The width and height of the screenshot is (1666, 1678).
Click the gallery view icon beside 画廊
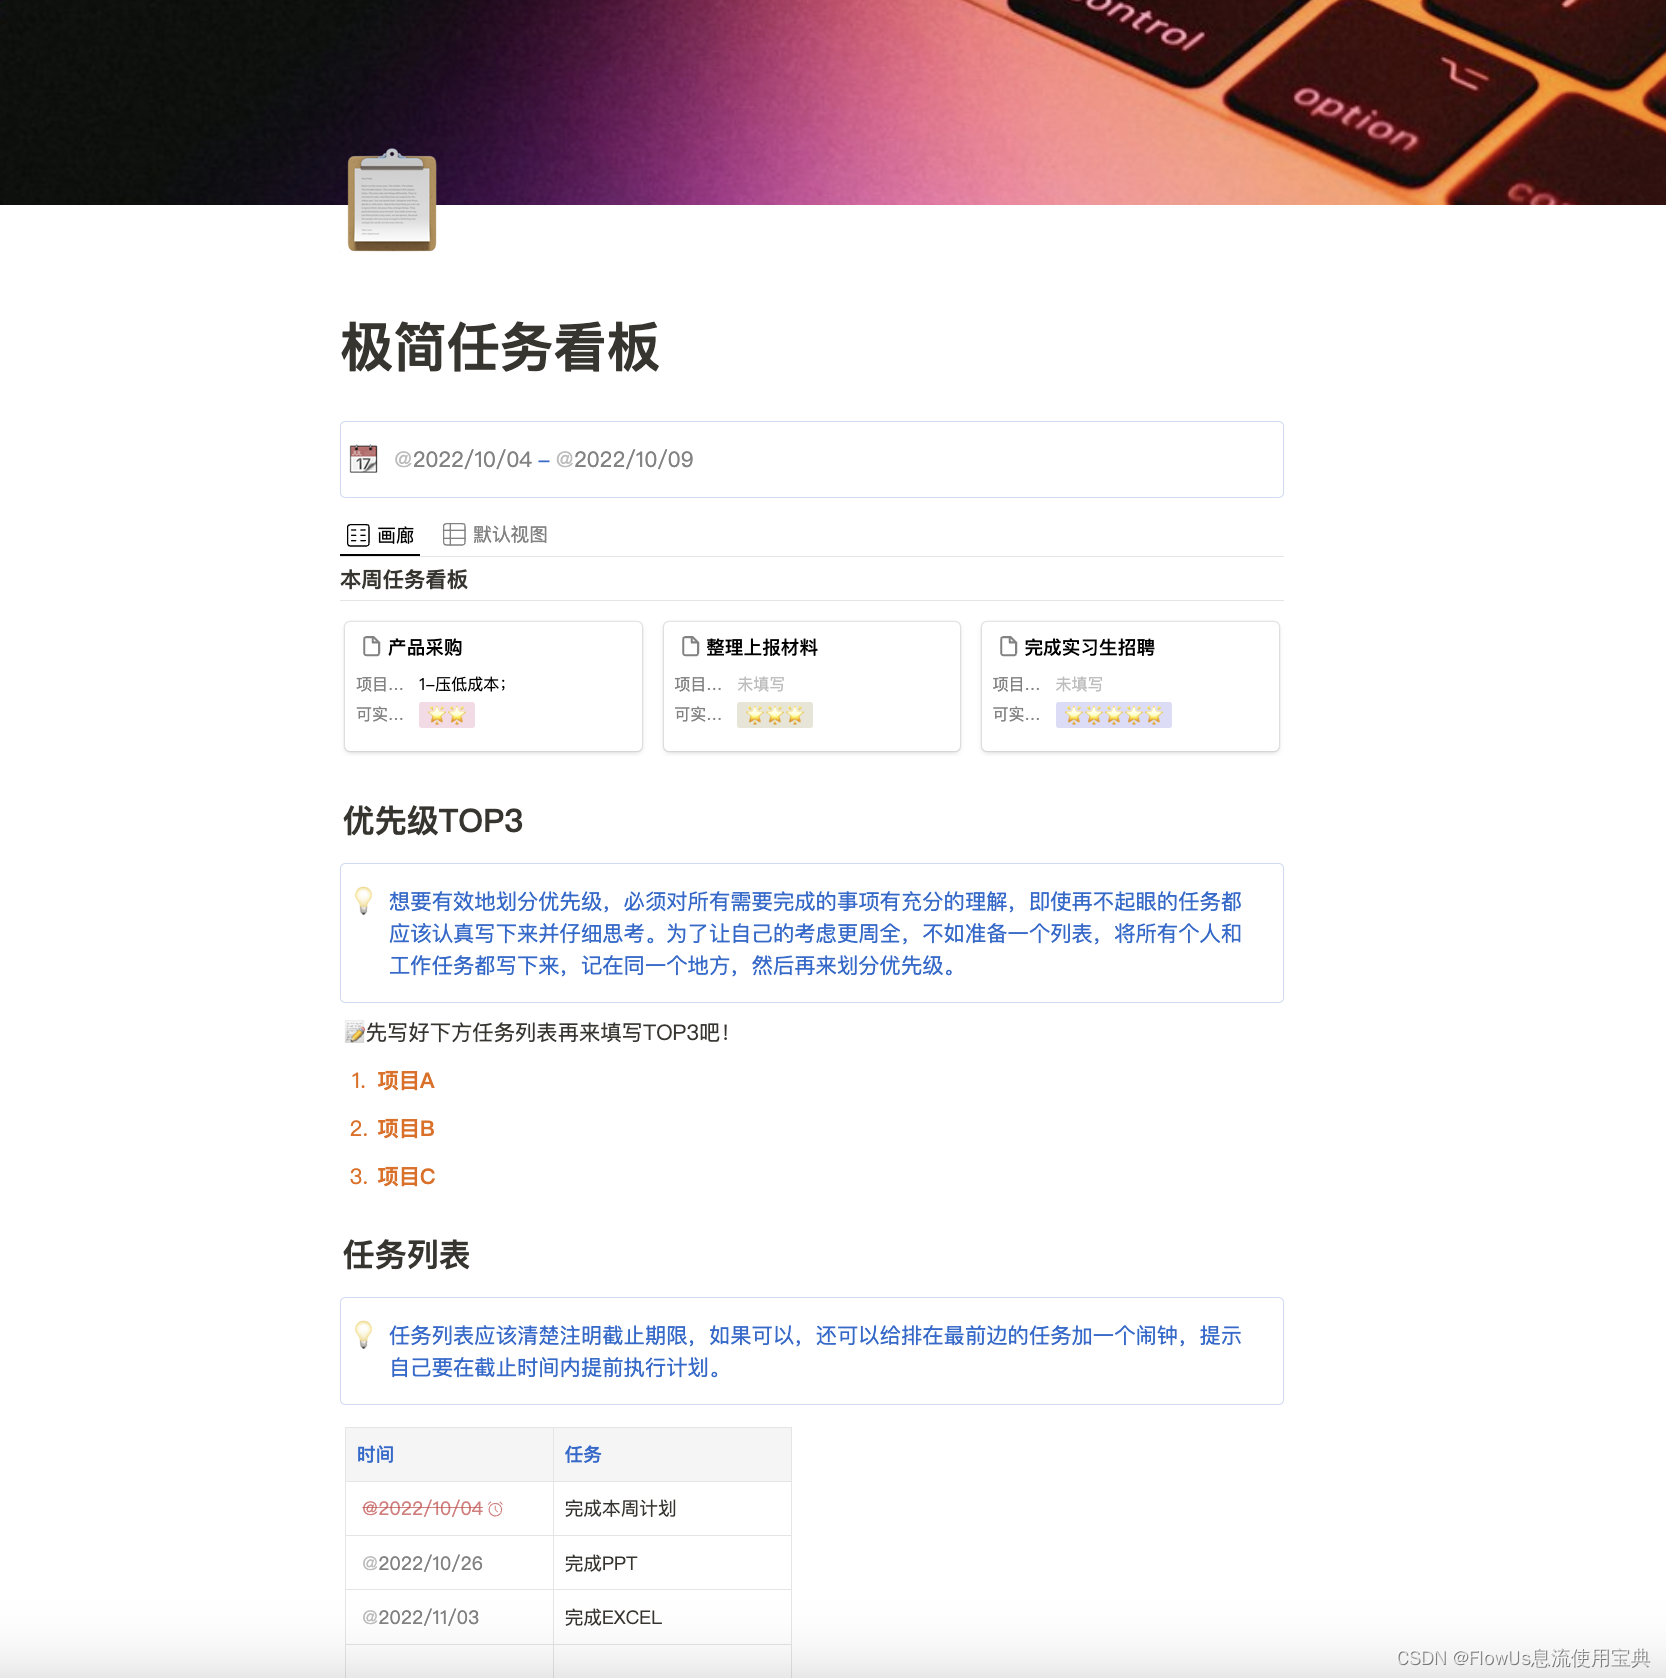point(358,535)
